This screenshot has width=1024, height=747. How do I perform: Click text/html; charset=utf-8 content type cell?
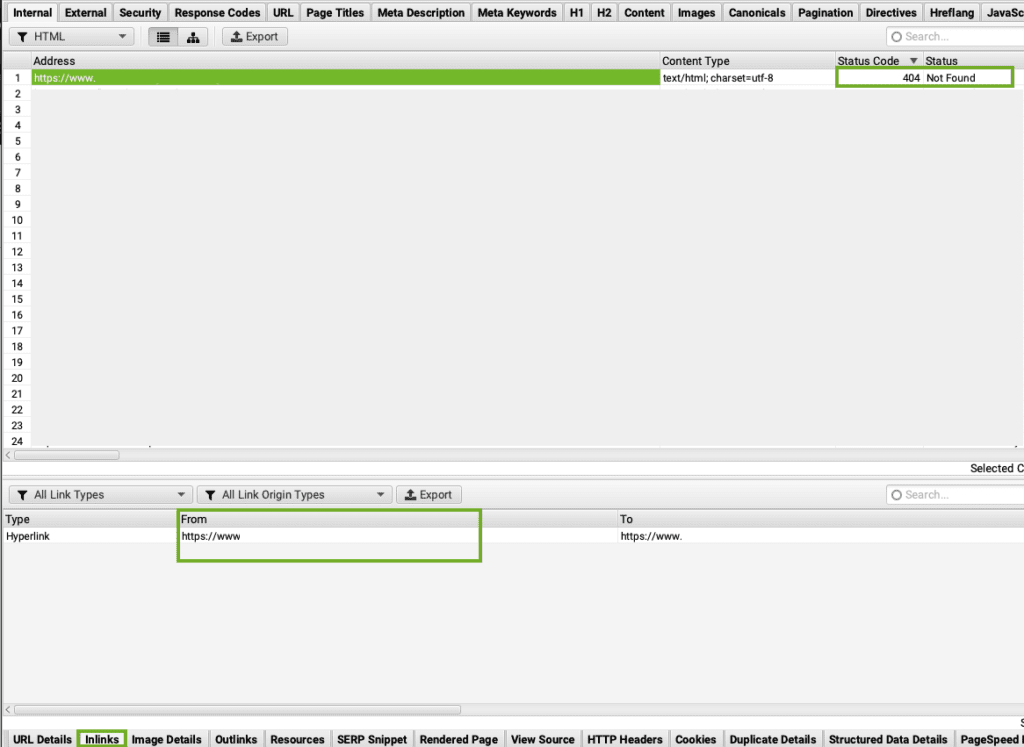(747, 78)
